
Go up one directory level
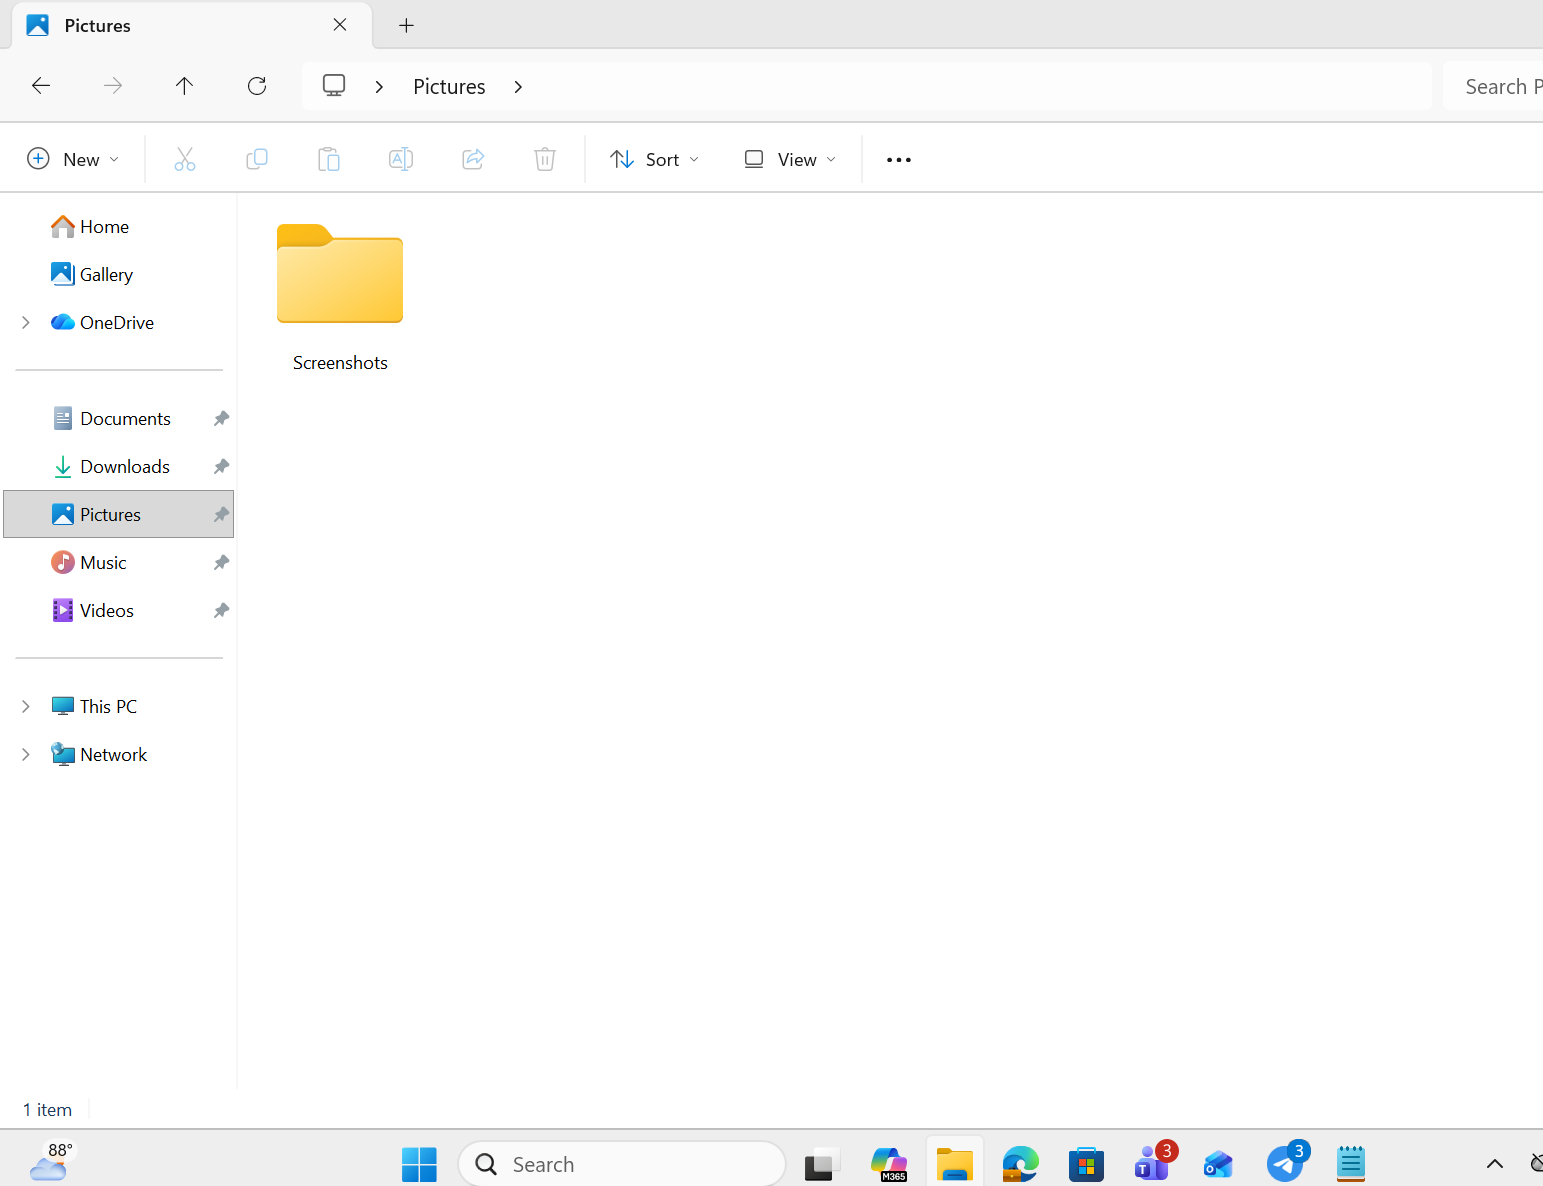coord(184,86)
